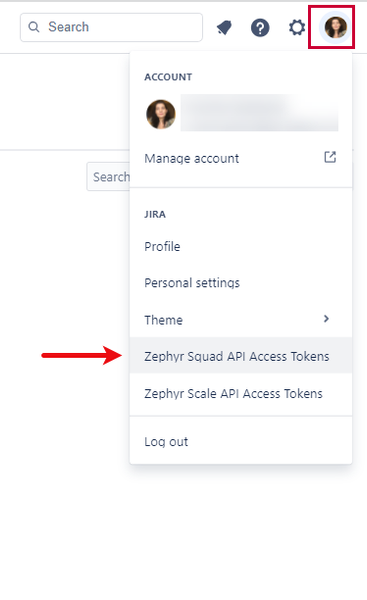Click the ACCOUNT section heading

168,77
